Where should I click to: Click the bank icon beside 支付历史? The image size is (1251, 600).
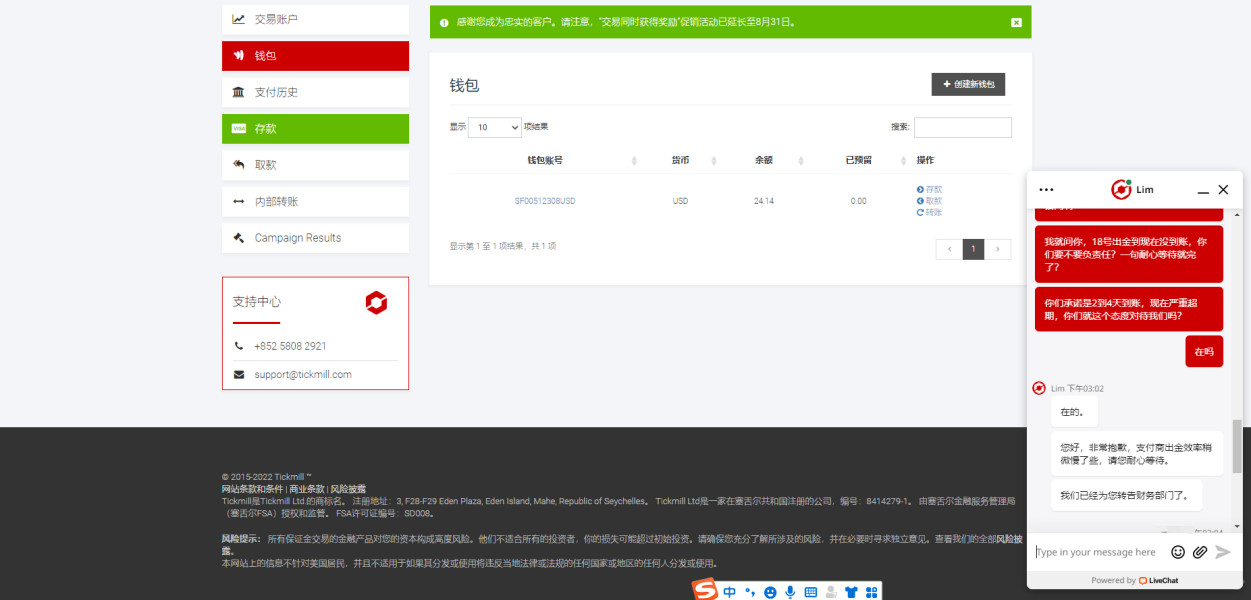pyautogui.click(x=239, y=92)
